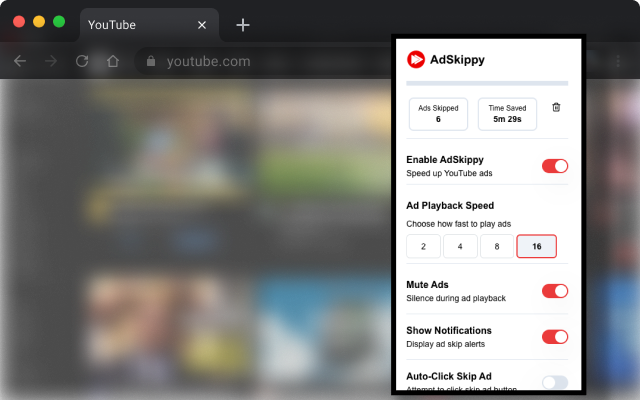
Task: Click the padlock icon in address bar
Action: coord(151,61)
